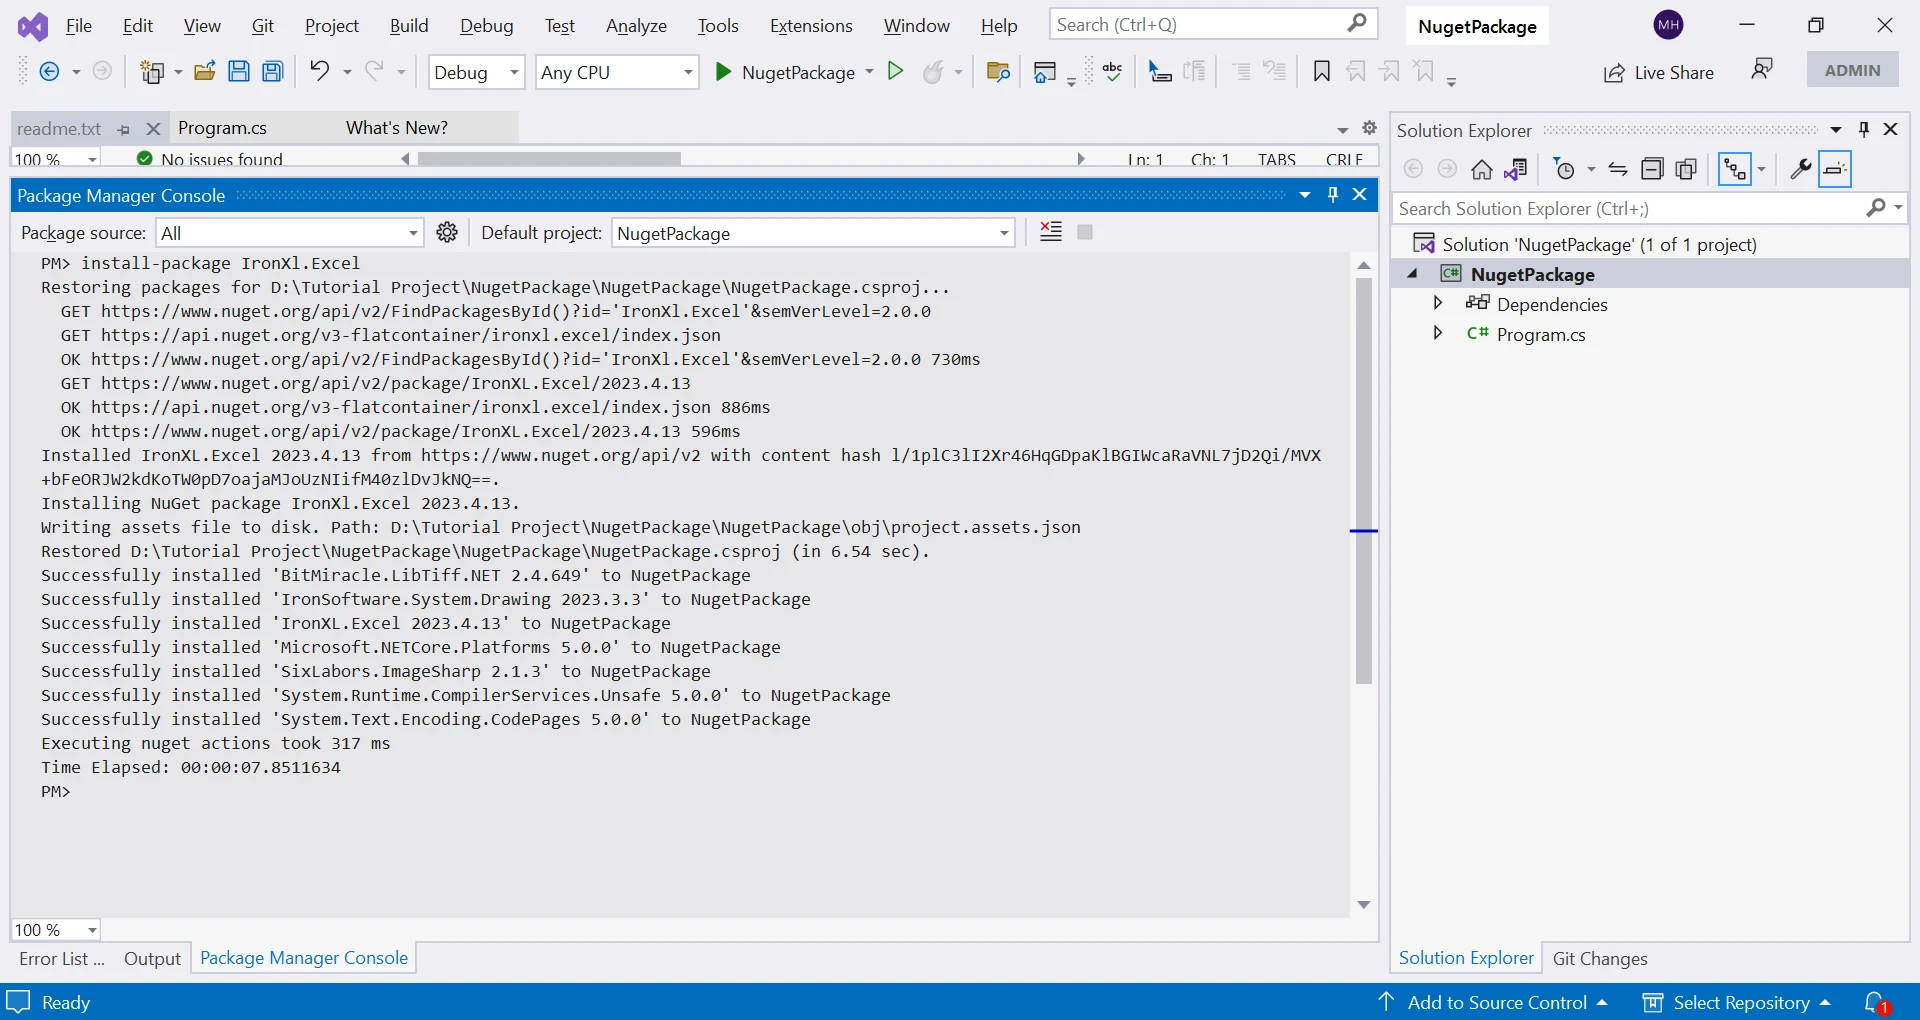Click Add to Source Control
Screen dimensions: 1920x1020
coord(1493,1002)
